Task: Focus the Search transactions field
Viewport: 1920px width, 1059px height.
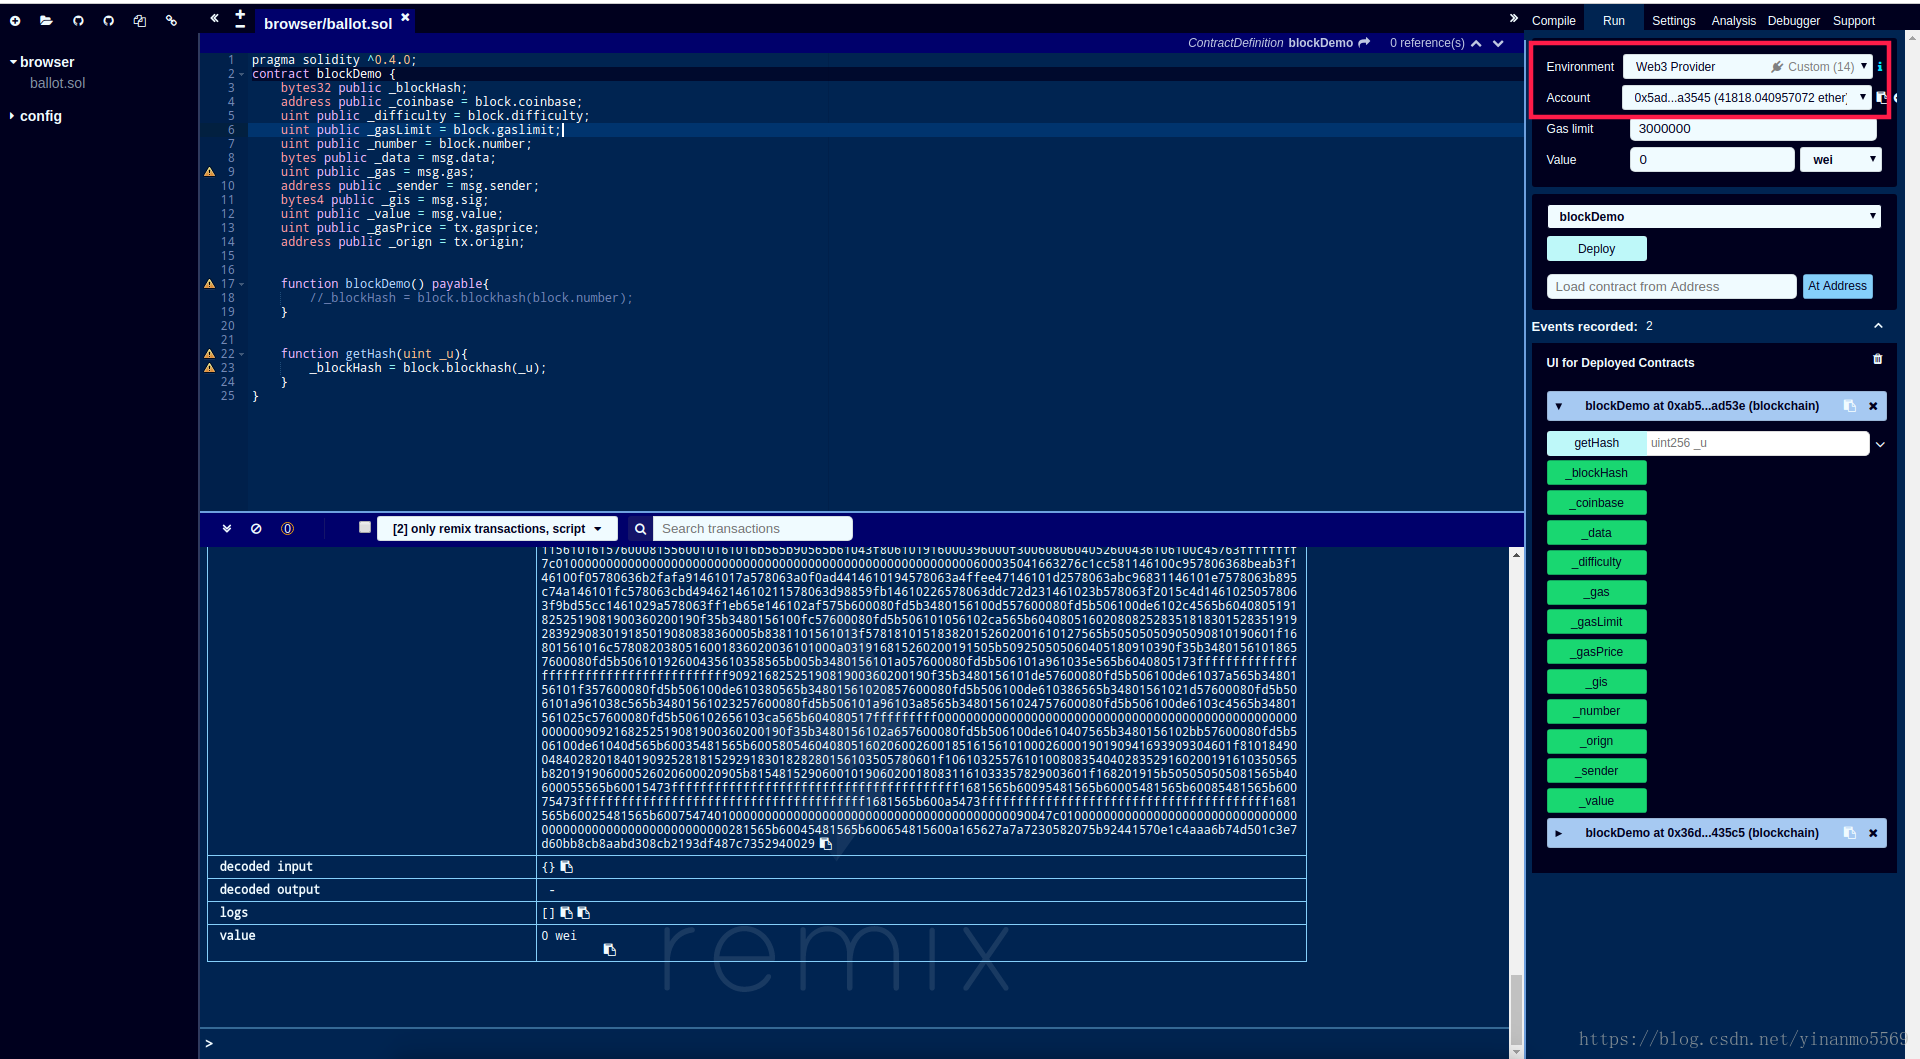Action: (x=752, y=529)
